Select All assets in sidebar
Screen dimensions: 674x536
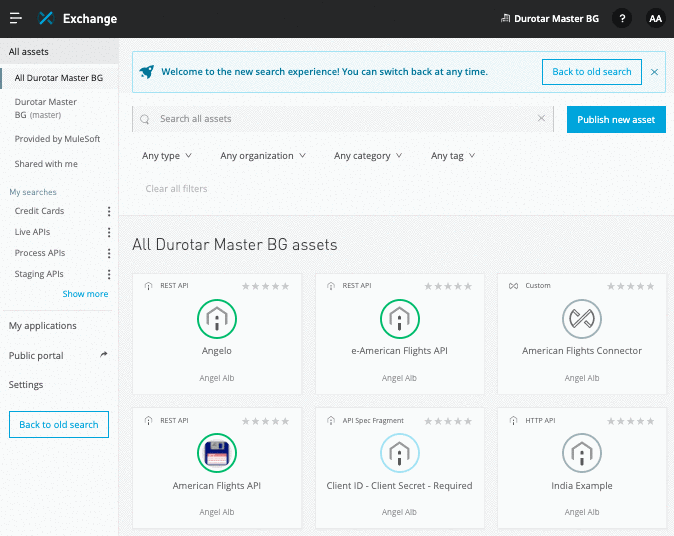click(59, 52)
